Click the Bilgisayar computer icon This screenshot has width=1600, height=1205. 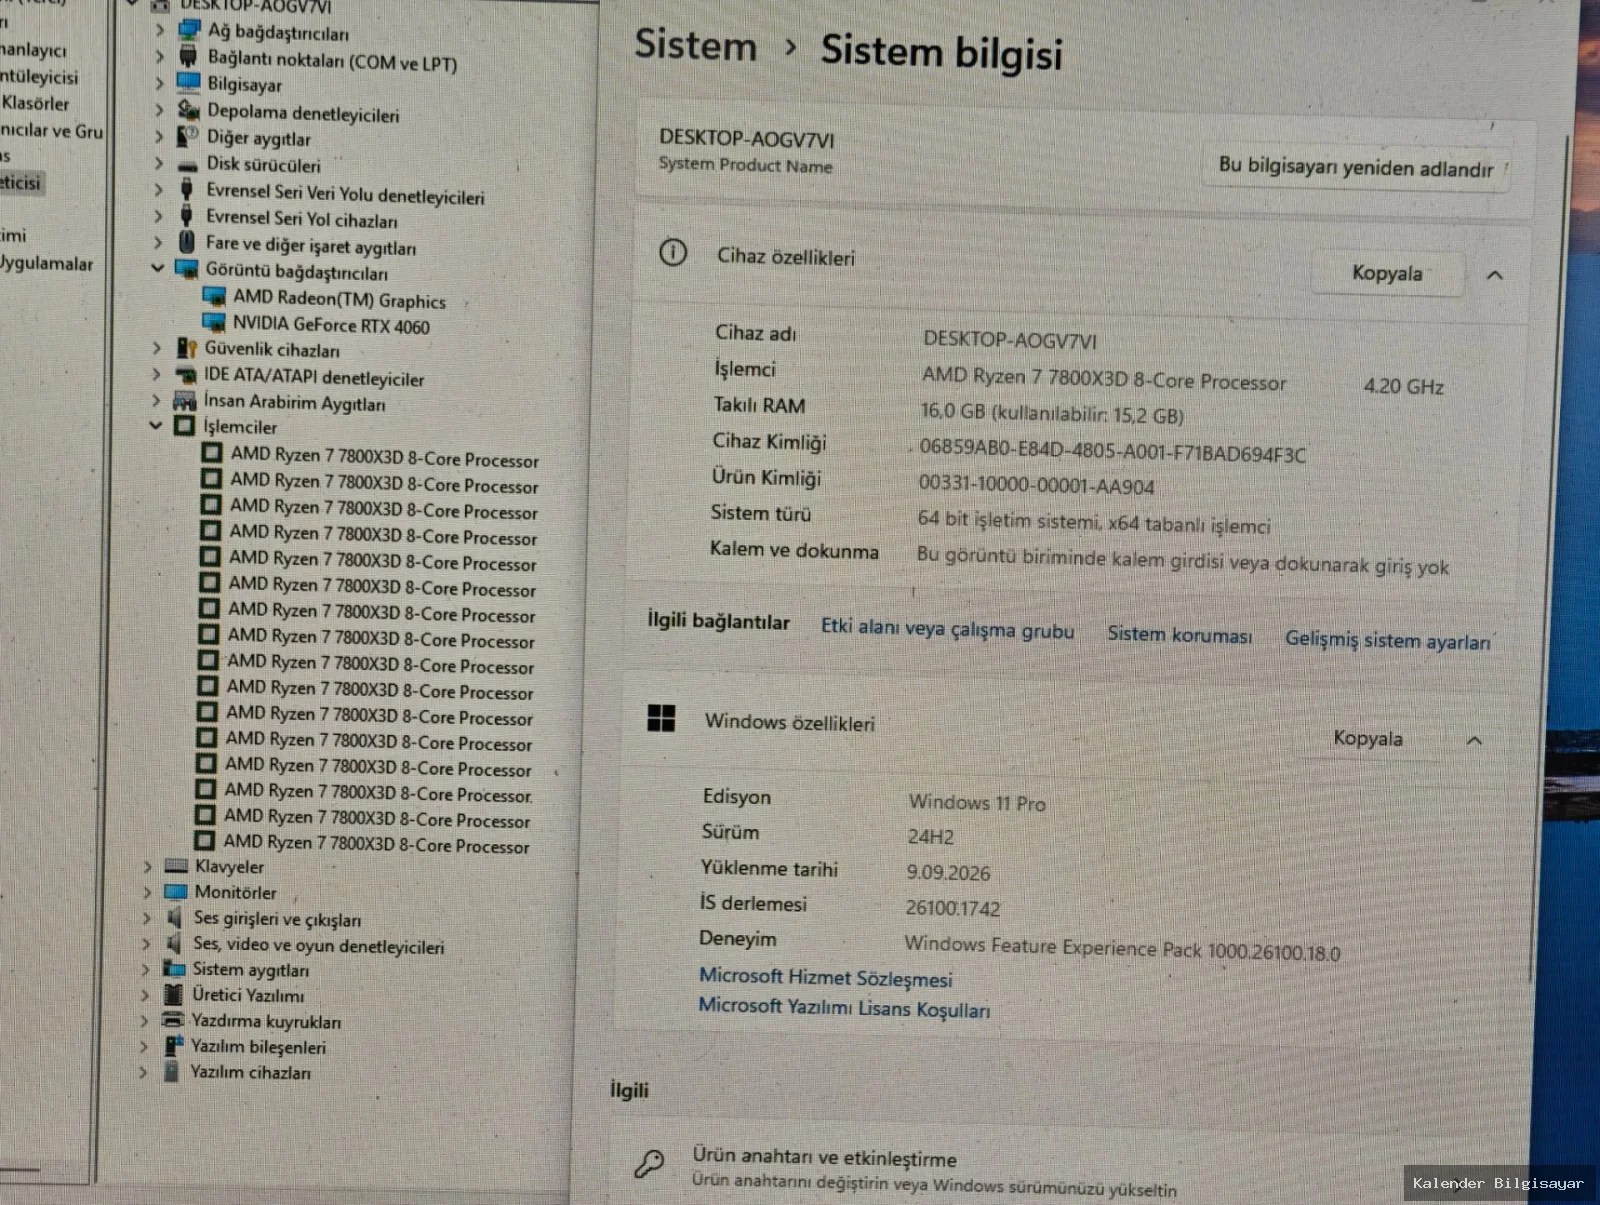tap(188, 82)
